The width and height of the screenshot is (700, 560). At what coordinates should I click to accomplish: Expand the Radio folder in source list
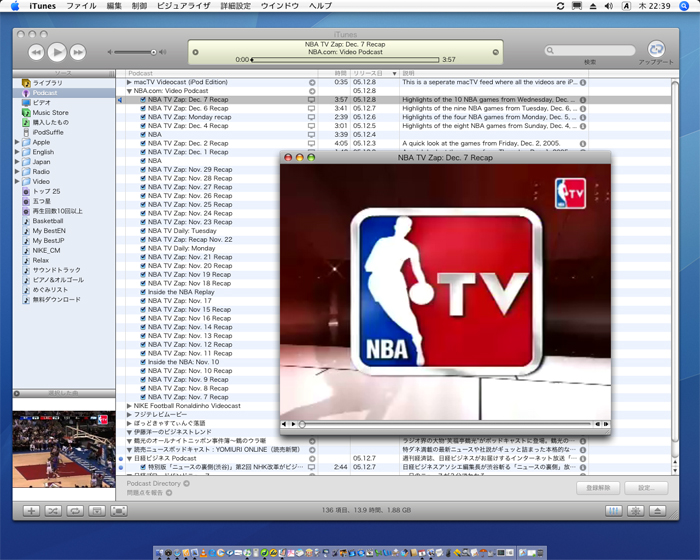[17, 171]
